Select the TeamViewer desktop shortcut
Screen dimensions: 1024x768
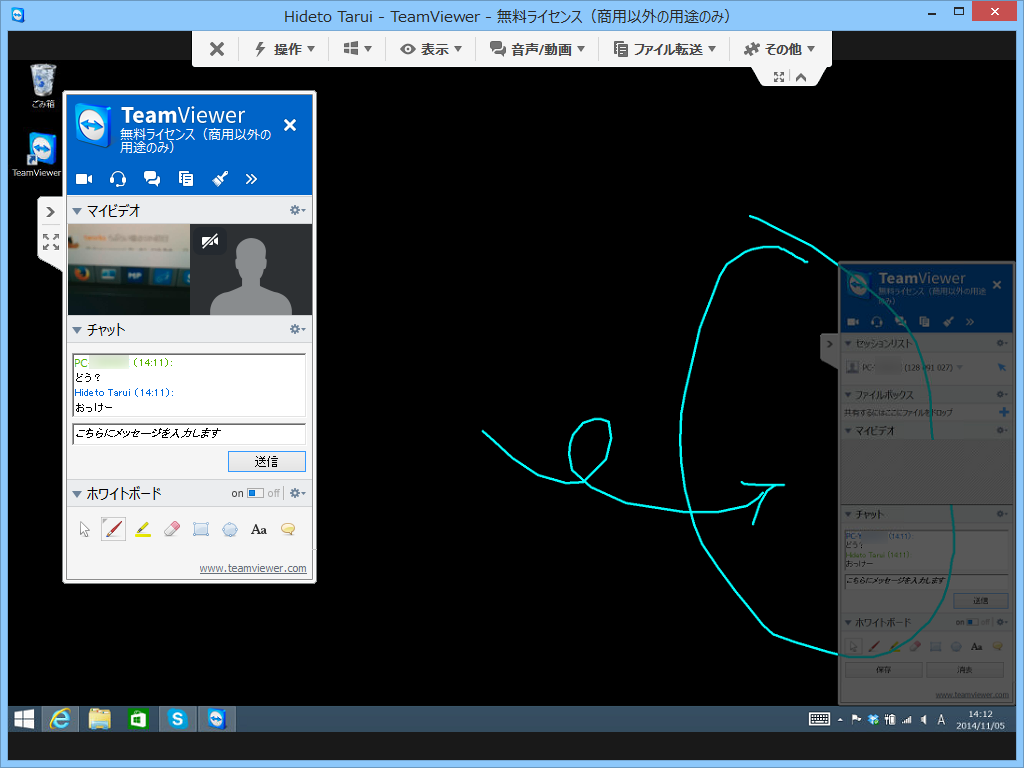click(x=37, y=155)
